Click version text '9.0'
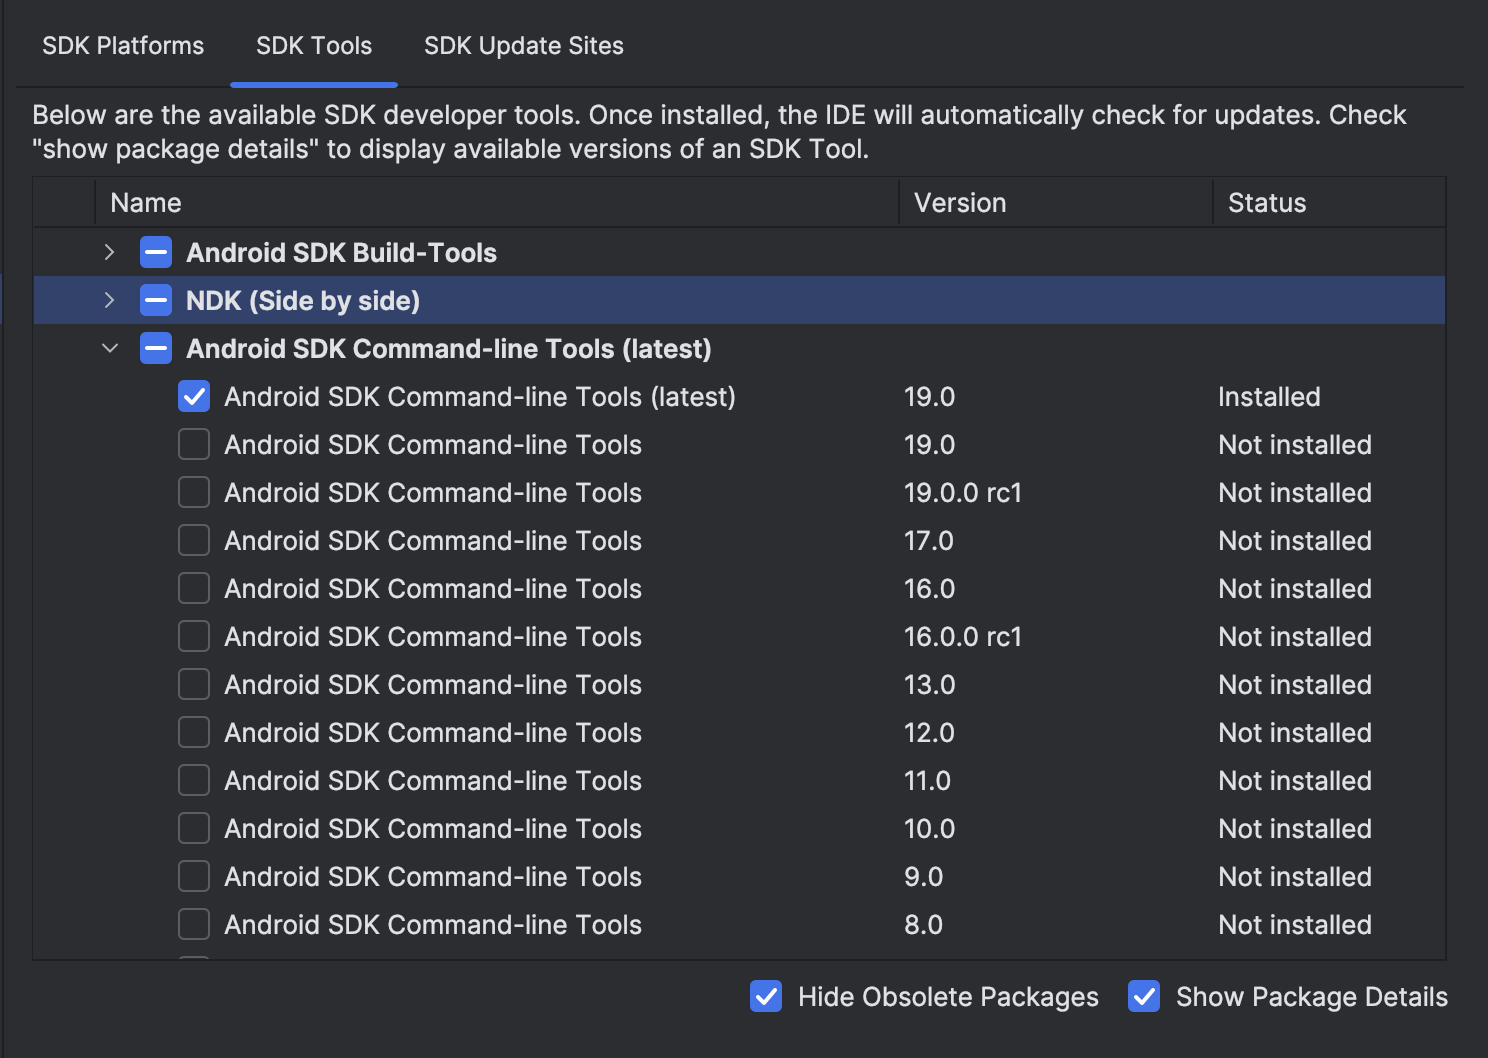Viewport: 1488px width, 1058px height. [x=923, y=877]
